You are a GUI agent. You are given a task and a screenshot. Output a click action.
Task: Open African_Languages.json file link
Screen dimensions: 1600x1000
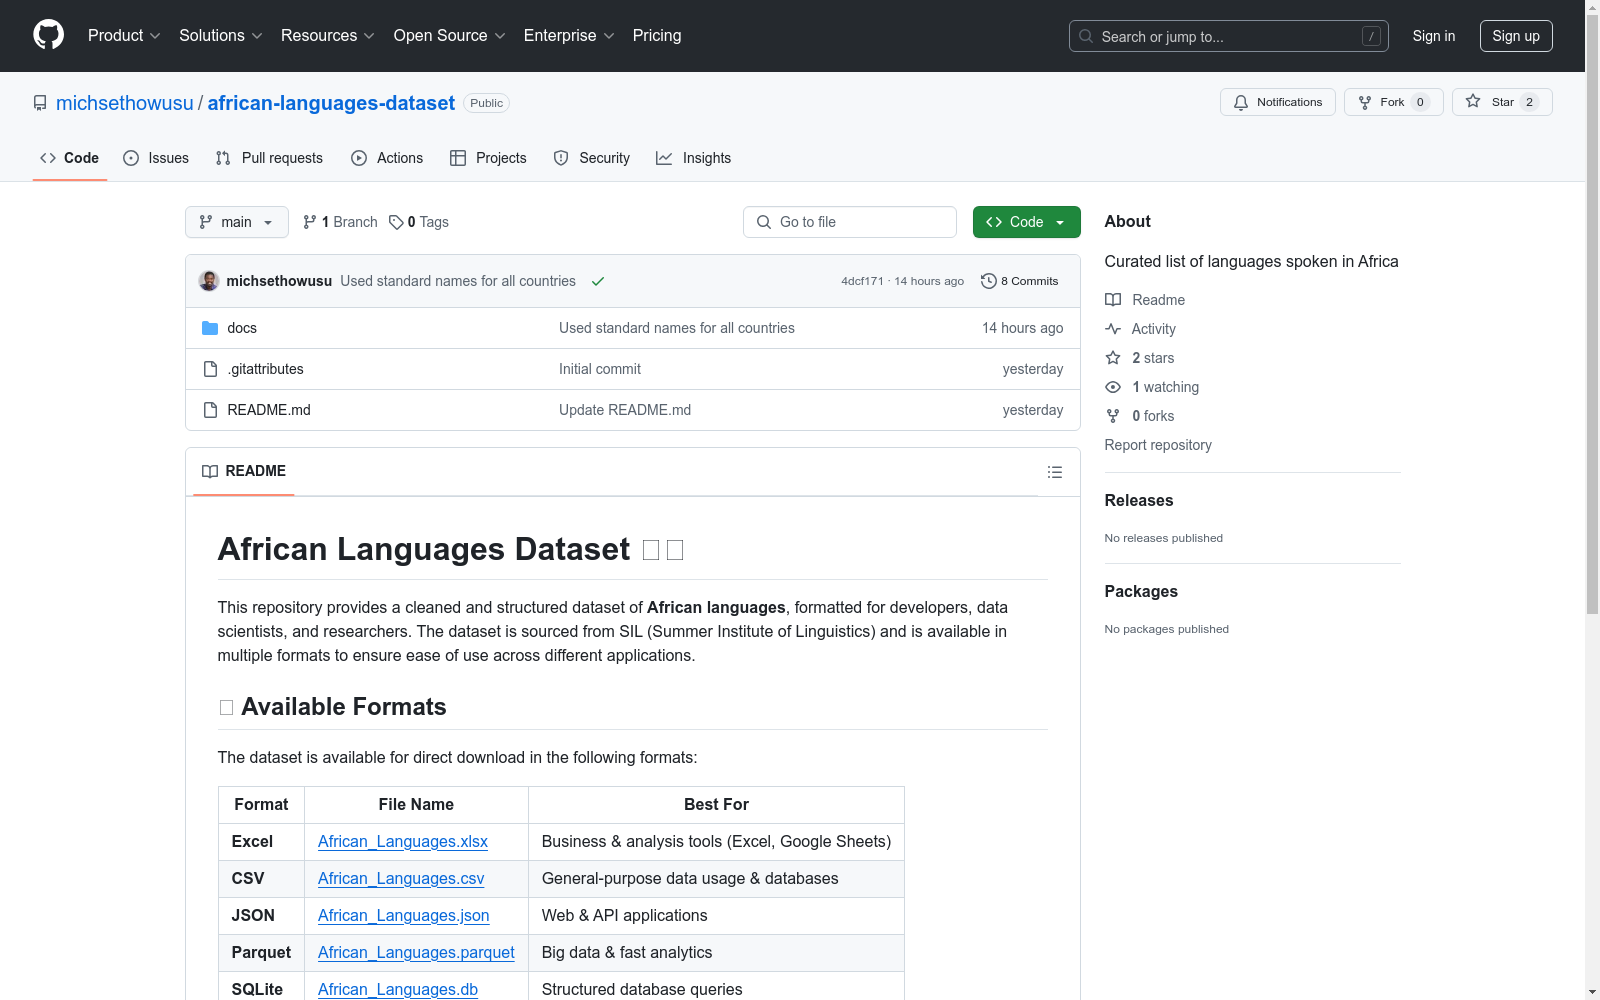404,916
